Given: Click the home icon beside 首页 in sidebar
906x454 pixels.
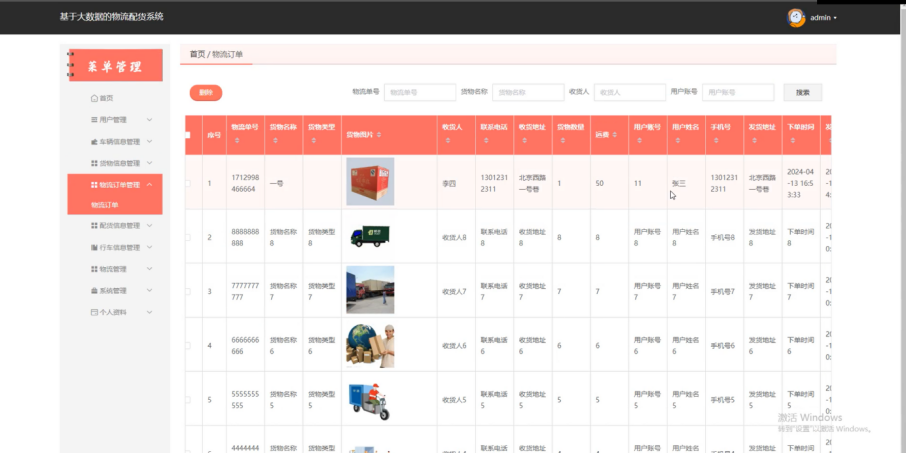Looking at the screenshot, I should coord(94,98).
